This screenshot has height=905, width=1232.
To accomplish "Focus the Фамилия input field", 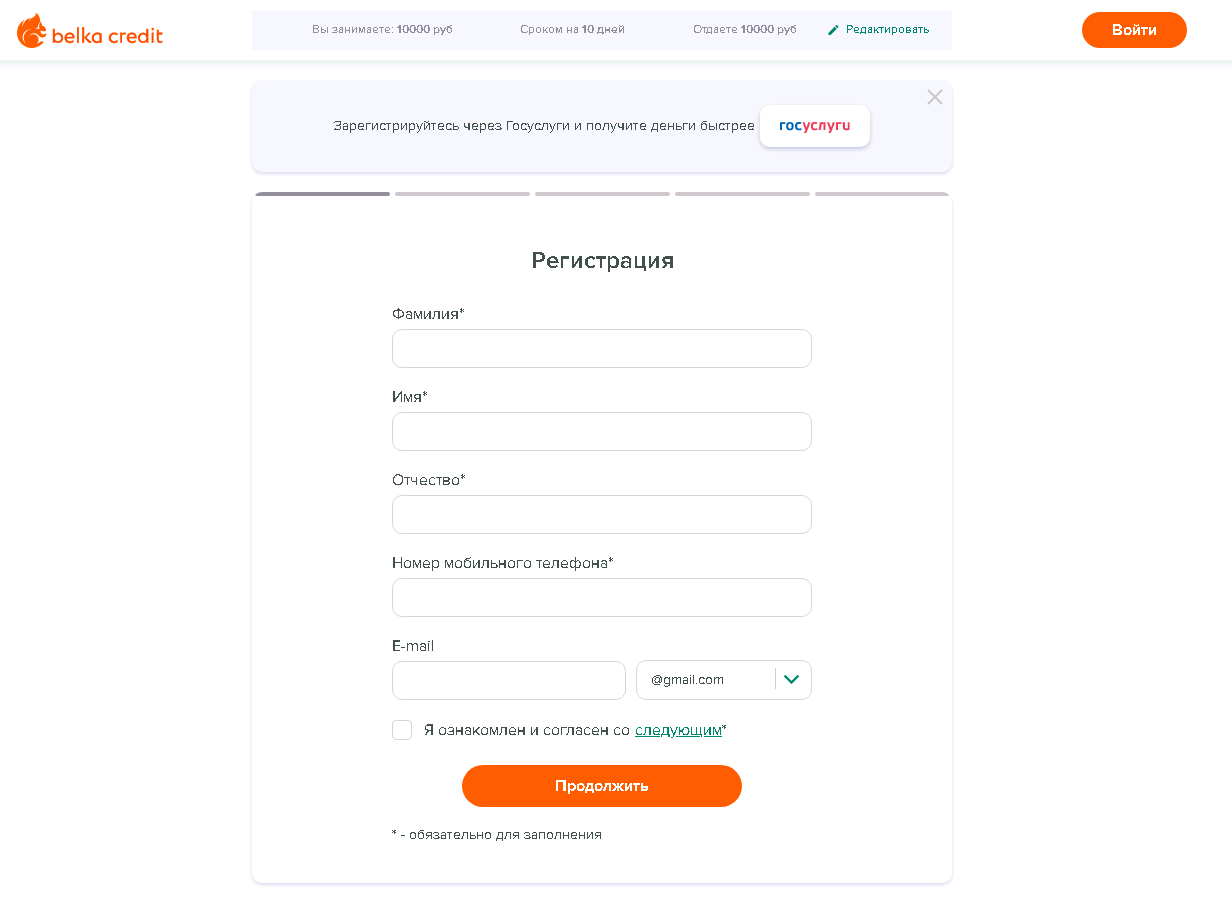I will click(x=601, y=349).
